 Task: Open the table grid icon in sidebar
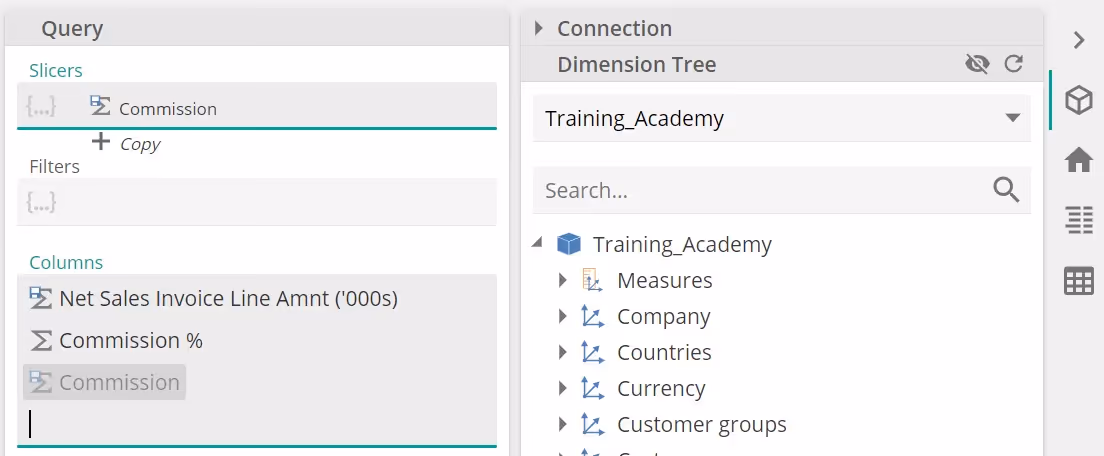click(1078, 282)
